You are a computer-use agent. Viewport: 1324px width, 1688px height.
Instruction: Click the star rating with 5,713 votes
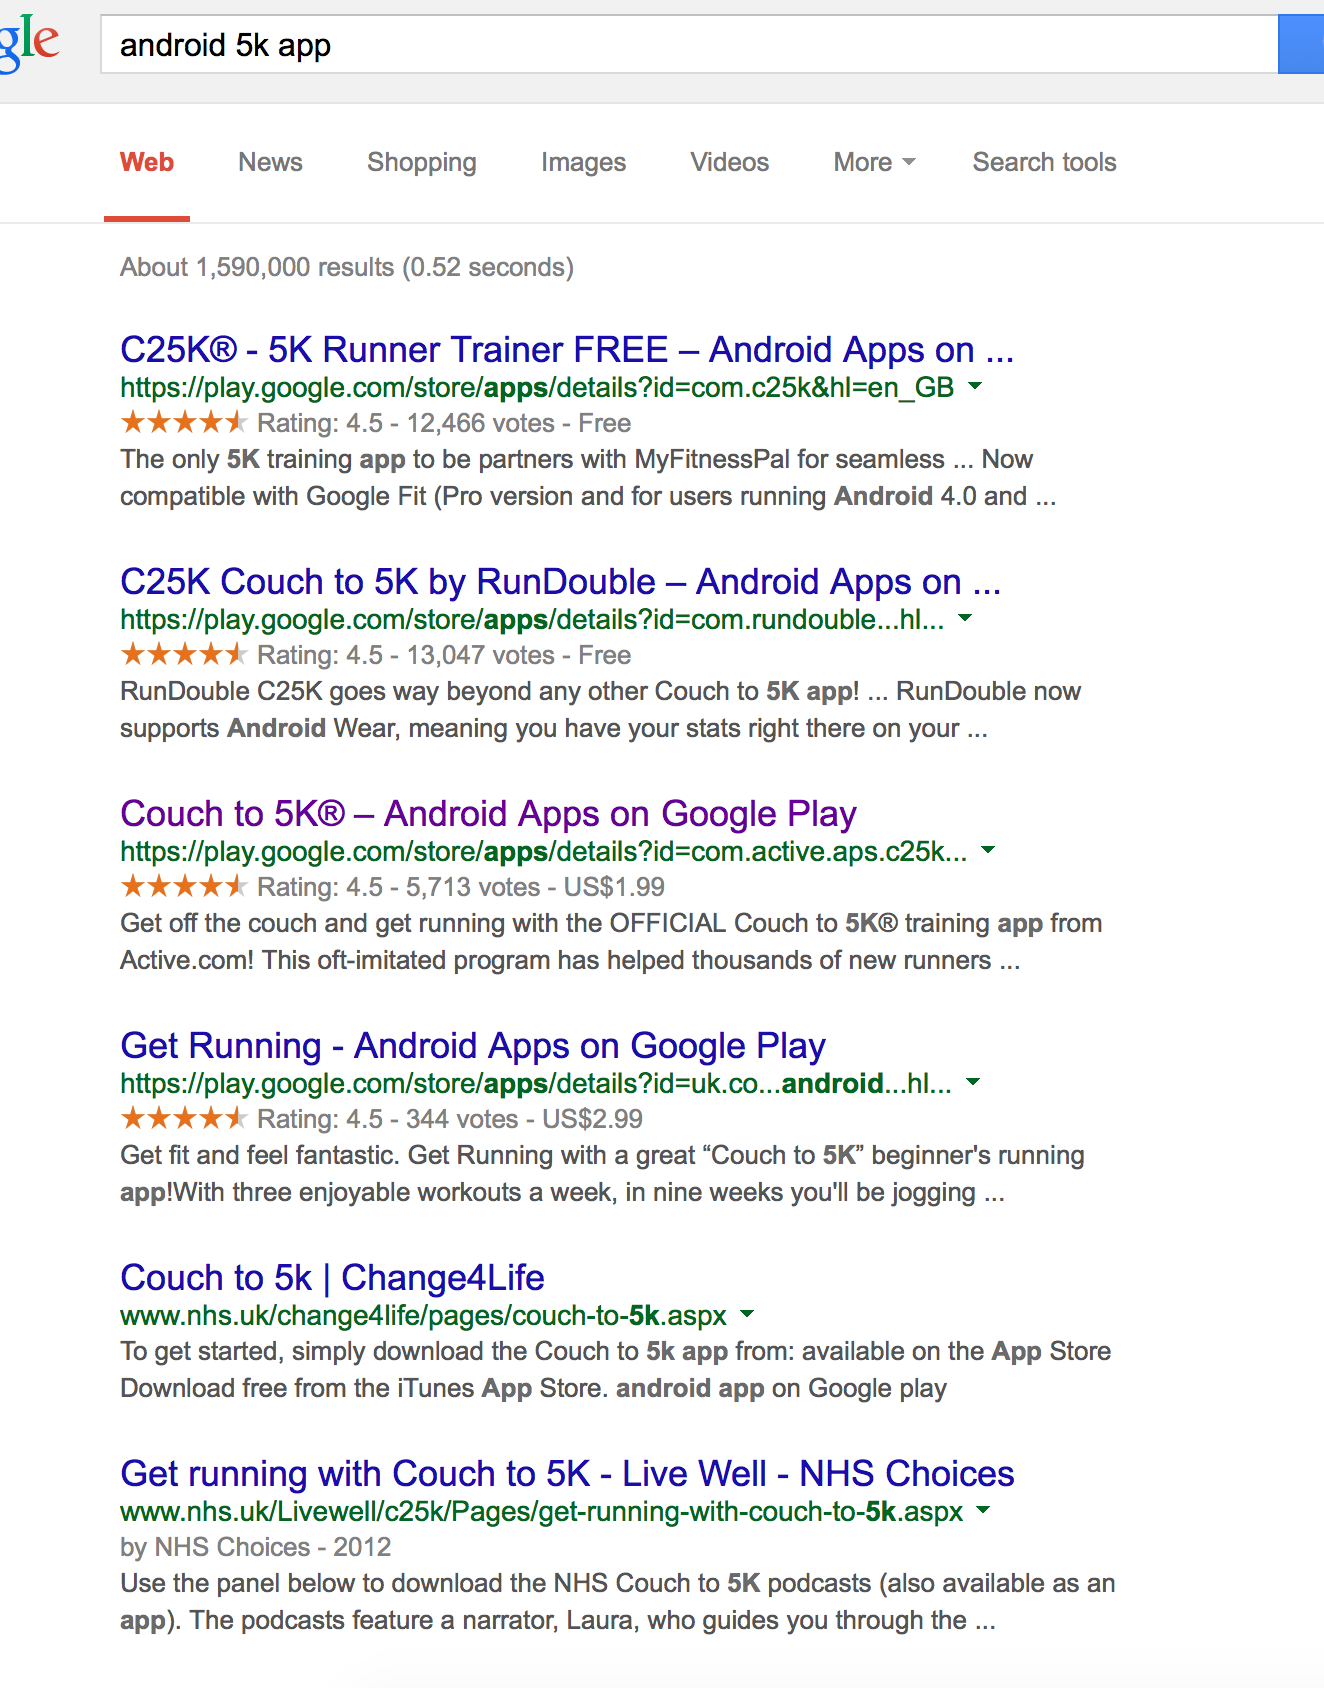pos(183,886)
